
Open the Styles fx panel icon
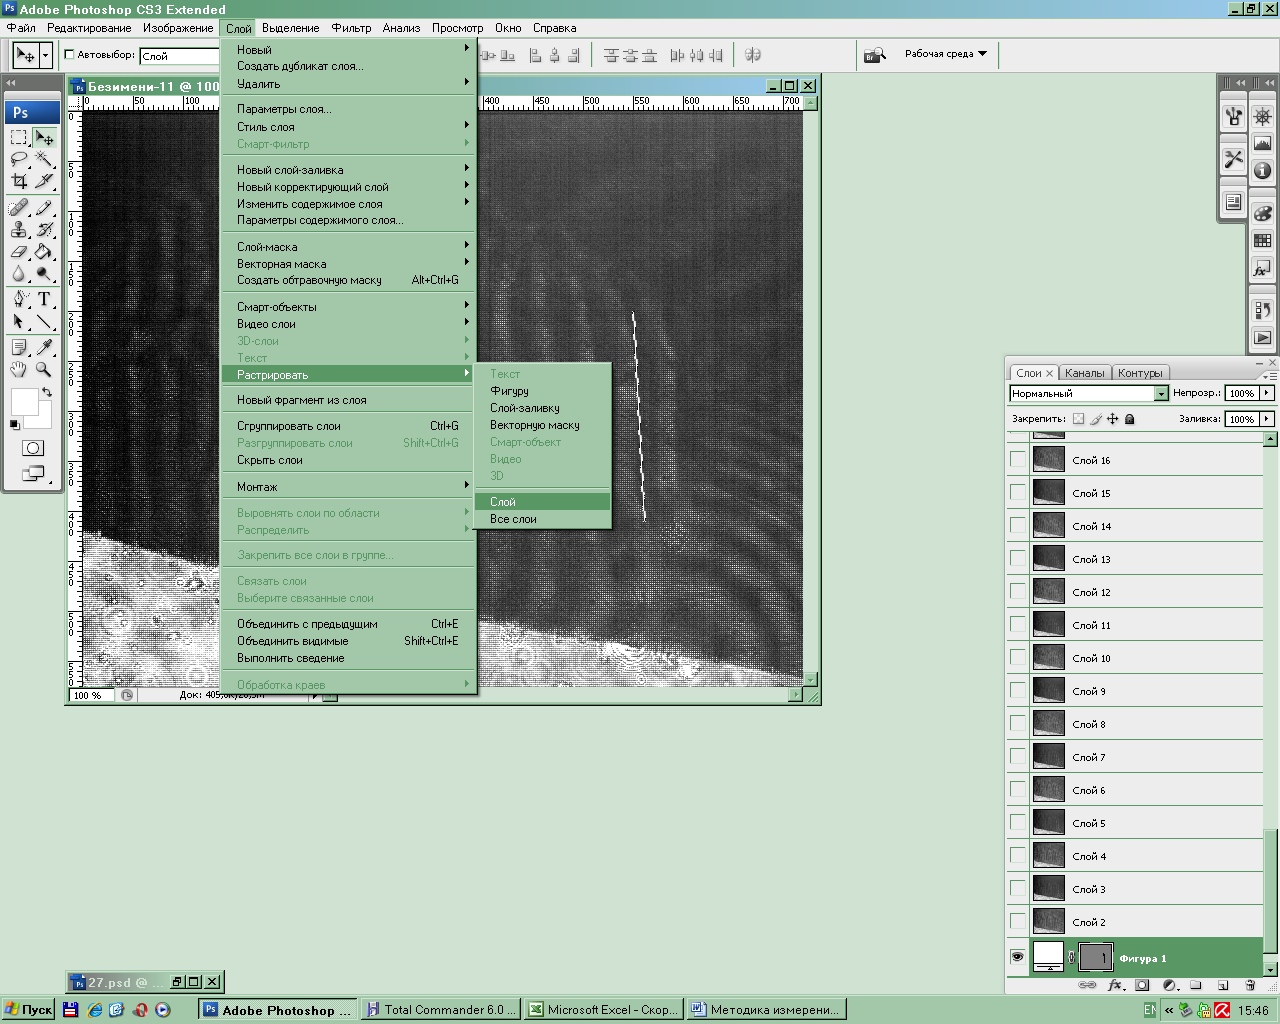coord(1263,268)
